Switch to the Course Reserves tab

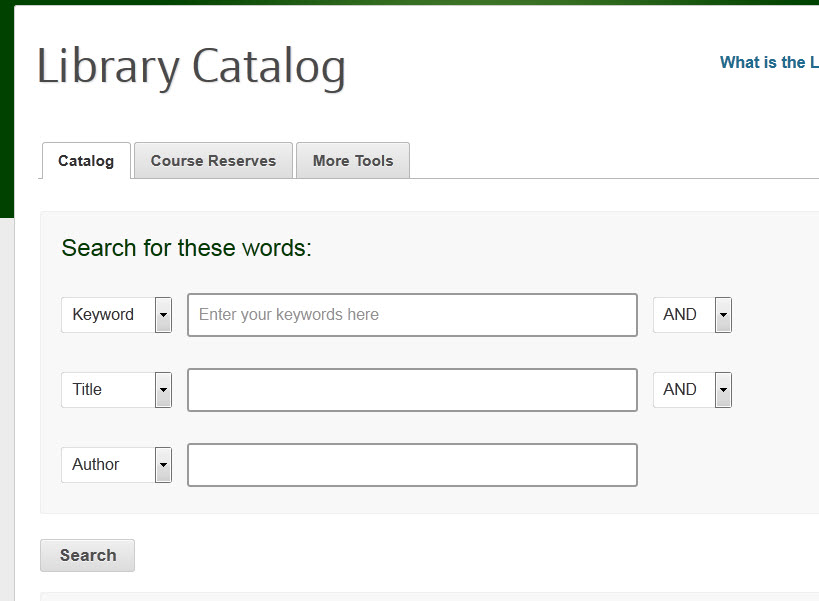213,160
